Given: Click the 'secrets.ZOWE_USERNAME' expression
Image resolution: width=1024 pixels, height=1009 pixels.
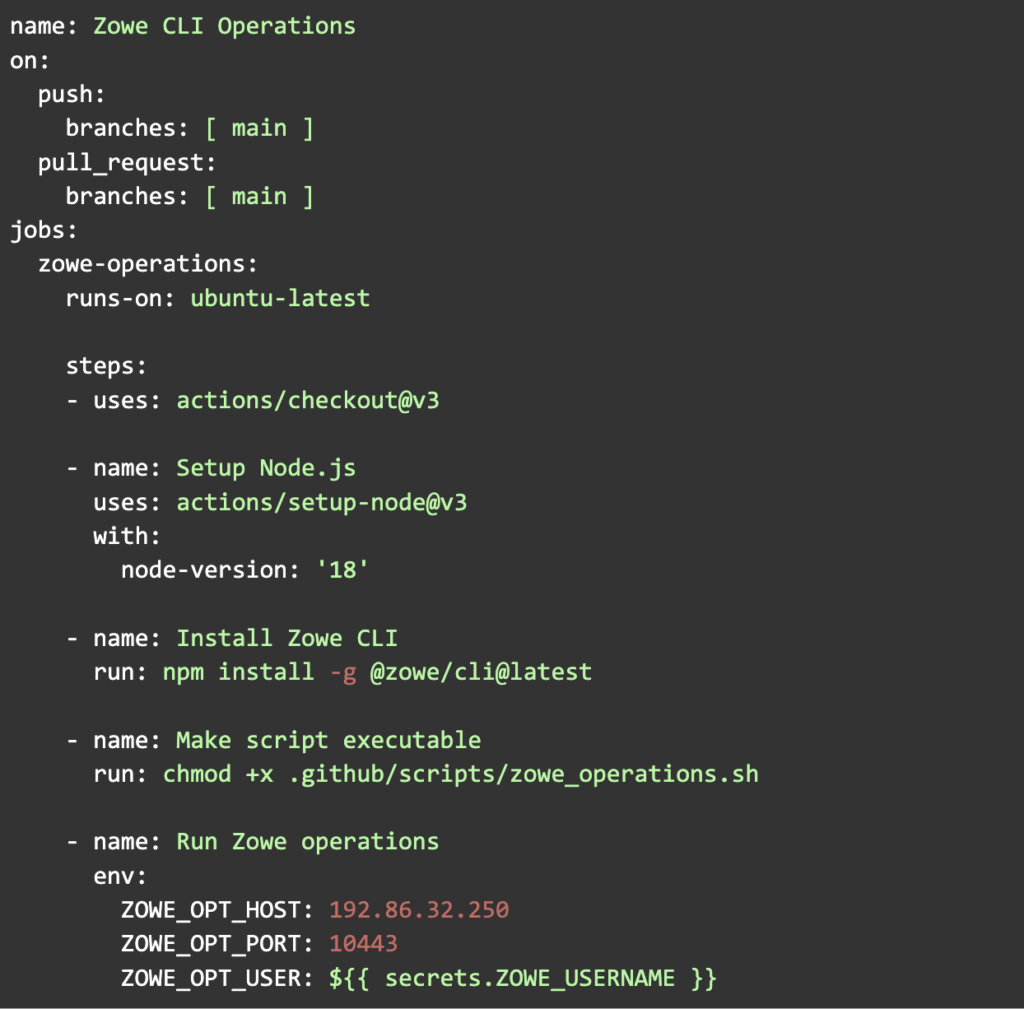Looking at the screenshot, I should 530,978.
